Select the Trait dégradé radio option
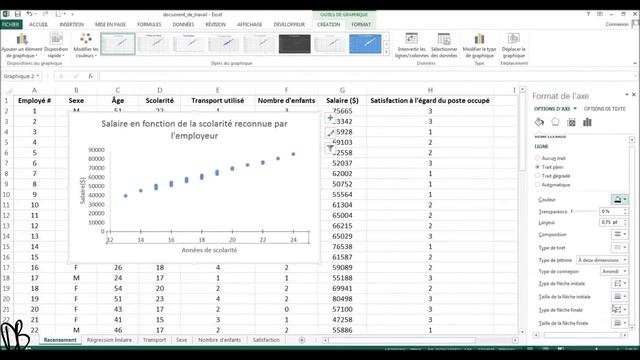 (538, 176)
